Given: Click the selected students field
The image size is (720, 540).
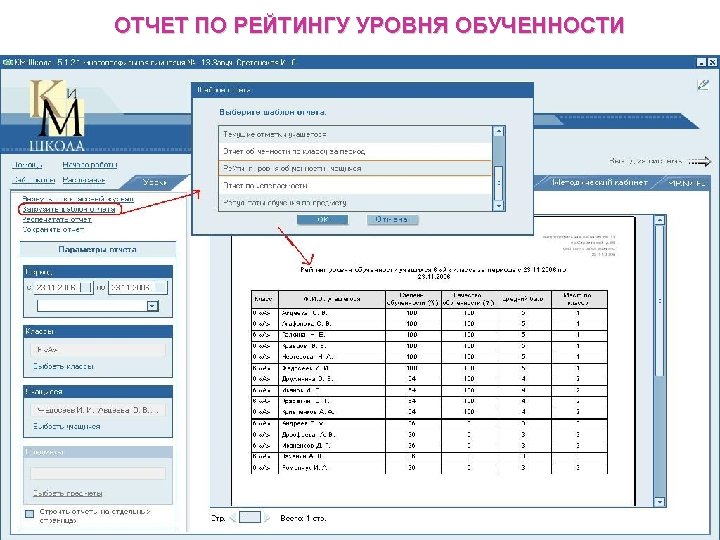Looking at the screenshot, I should [98, 410].
